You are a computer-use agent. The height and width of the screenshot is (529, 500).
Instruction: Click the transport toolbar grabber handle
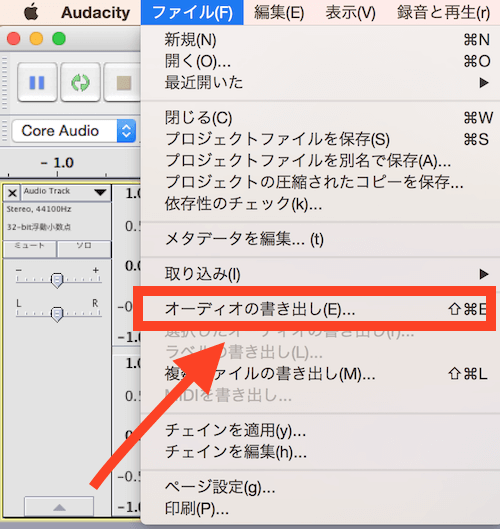4,83
